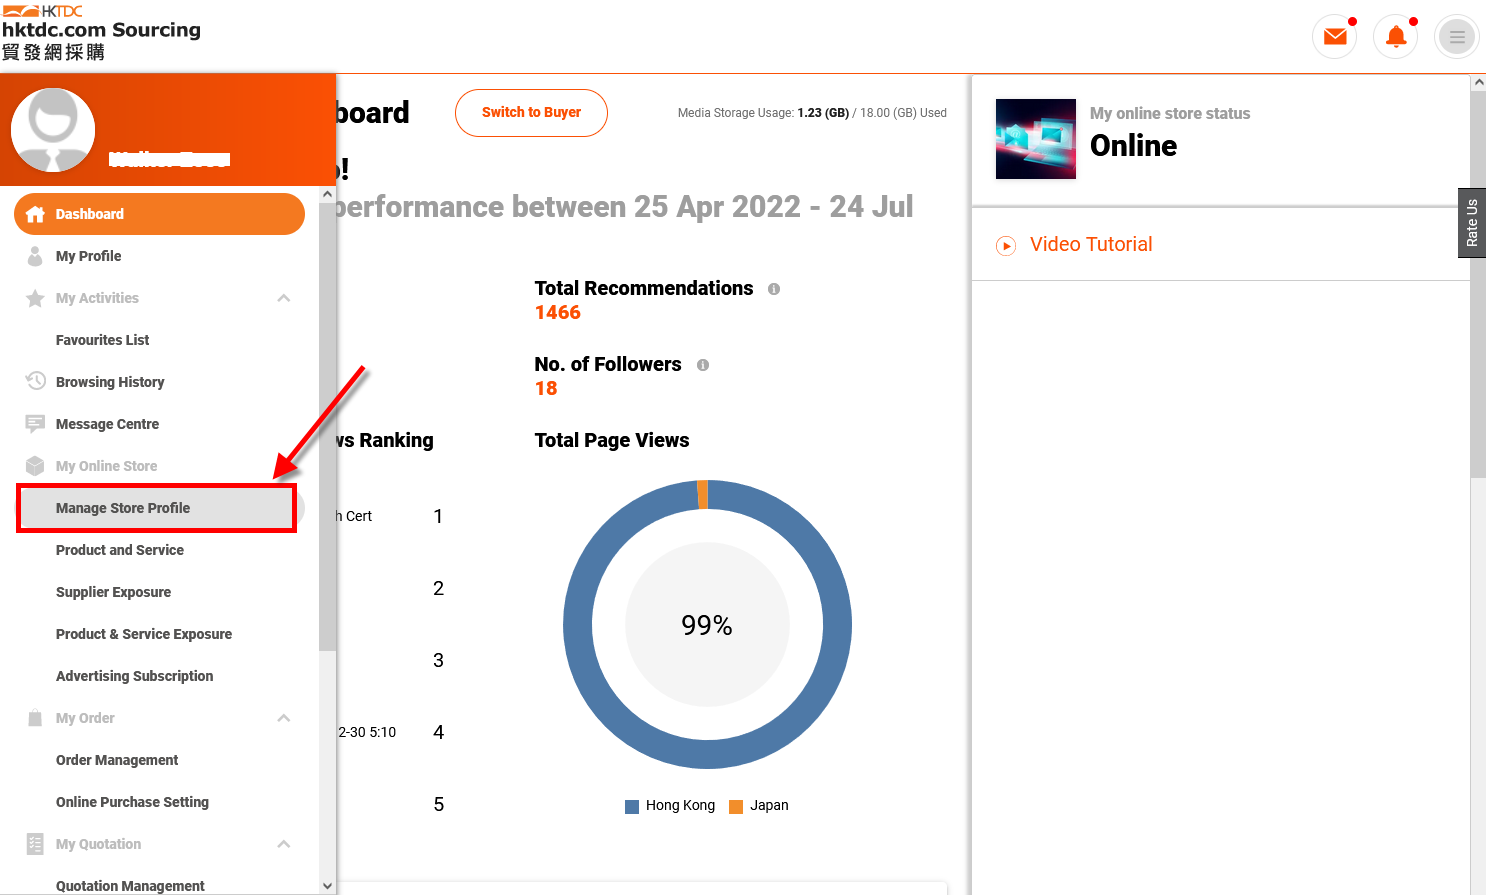
Task: Collapse the My Activities section chevron
Action: [284, 298]
